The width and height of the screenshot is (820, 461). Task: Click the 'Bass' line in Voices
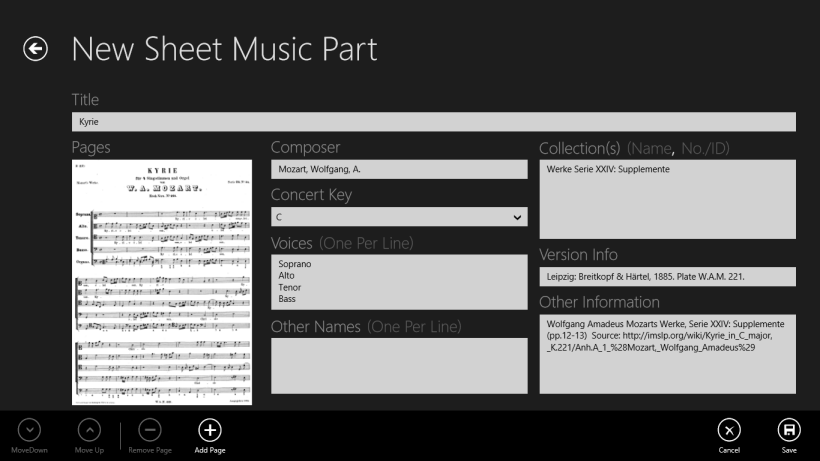point(287,299)
